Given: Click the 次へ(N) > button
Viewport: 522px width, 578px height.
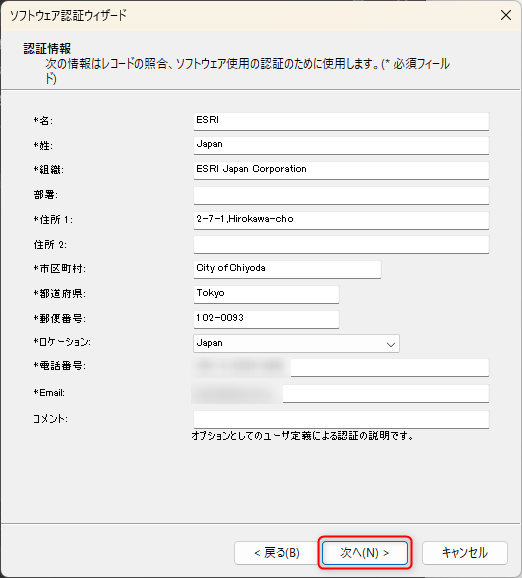Looking at the screenshot, I should coord(365,553).
